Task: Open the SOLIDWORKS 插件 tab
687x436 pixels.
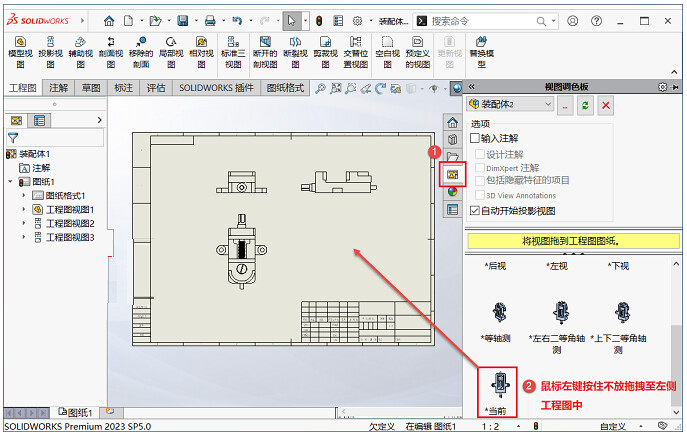Action: (x=216, y=88)
